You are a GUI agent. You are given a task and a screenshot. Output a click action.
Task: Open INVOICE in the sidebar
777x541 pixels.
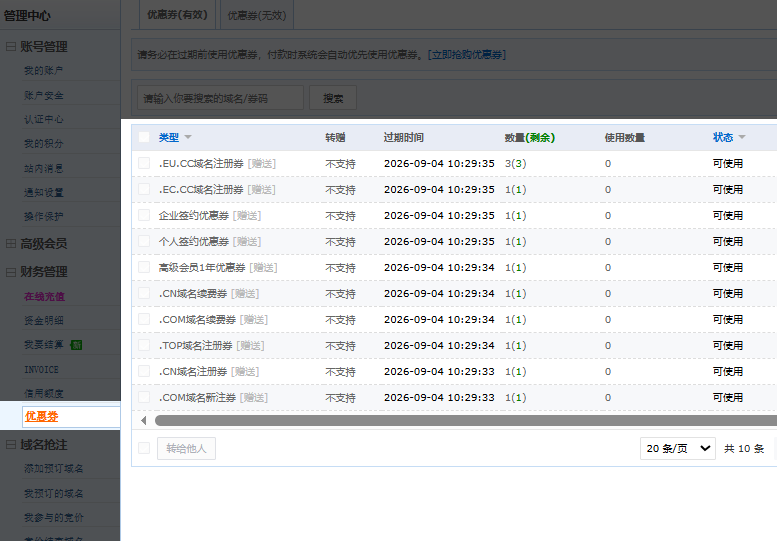pos(42,370)
